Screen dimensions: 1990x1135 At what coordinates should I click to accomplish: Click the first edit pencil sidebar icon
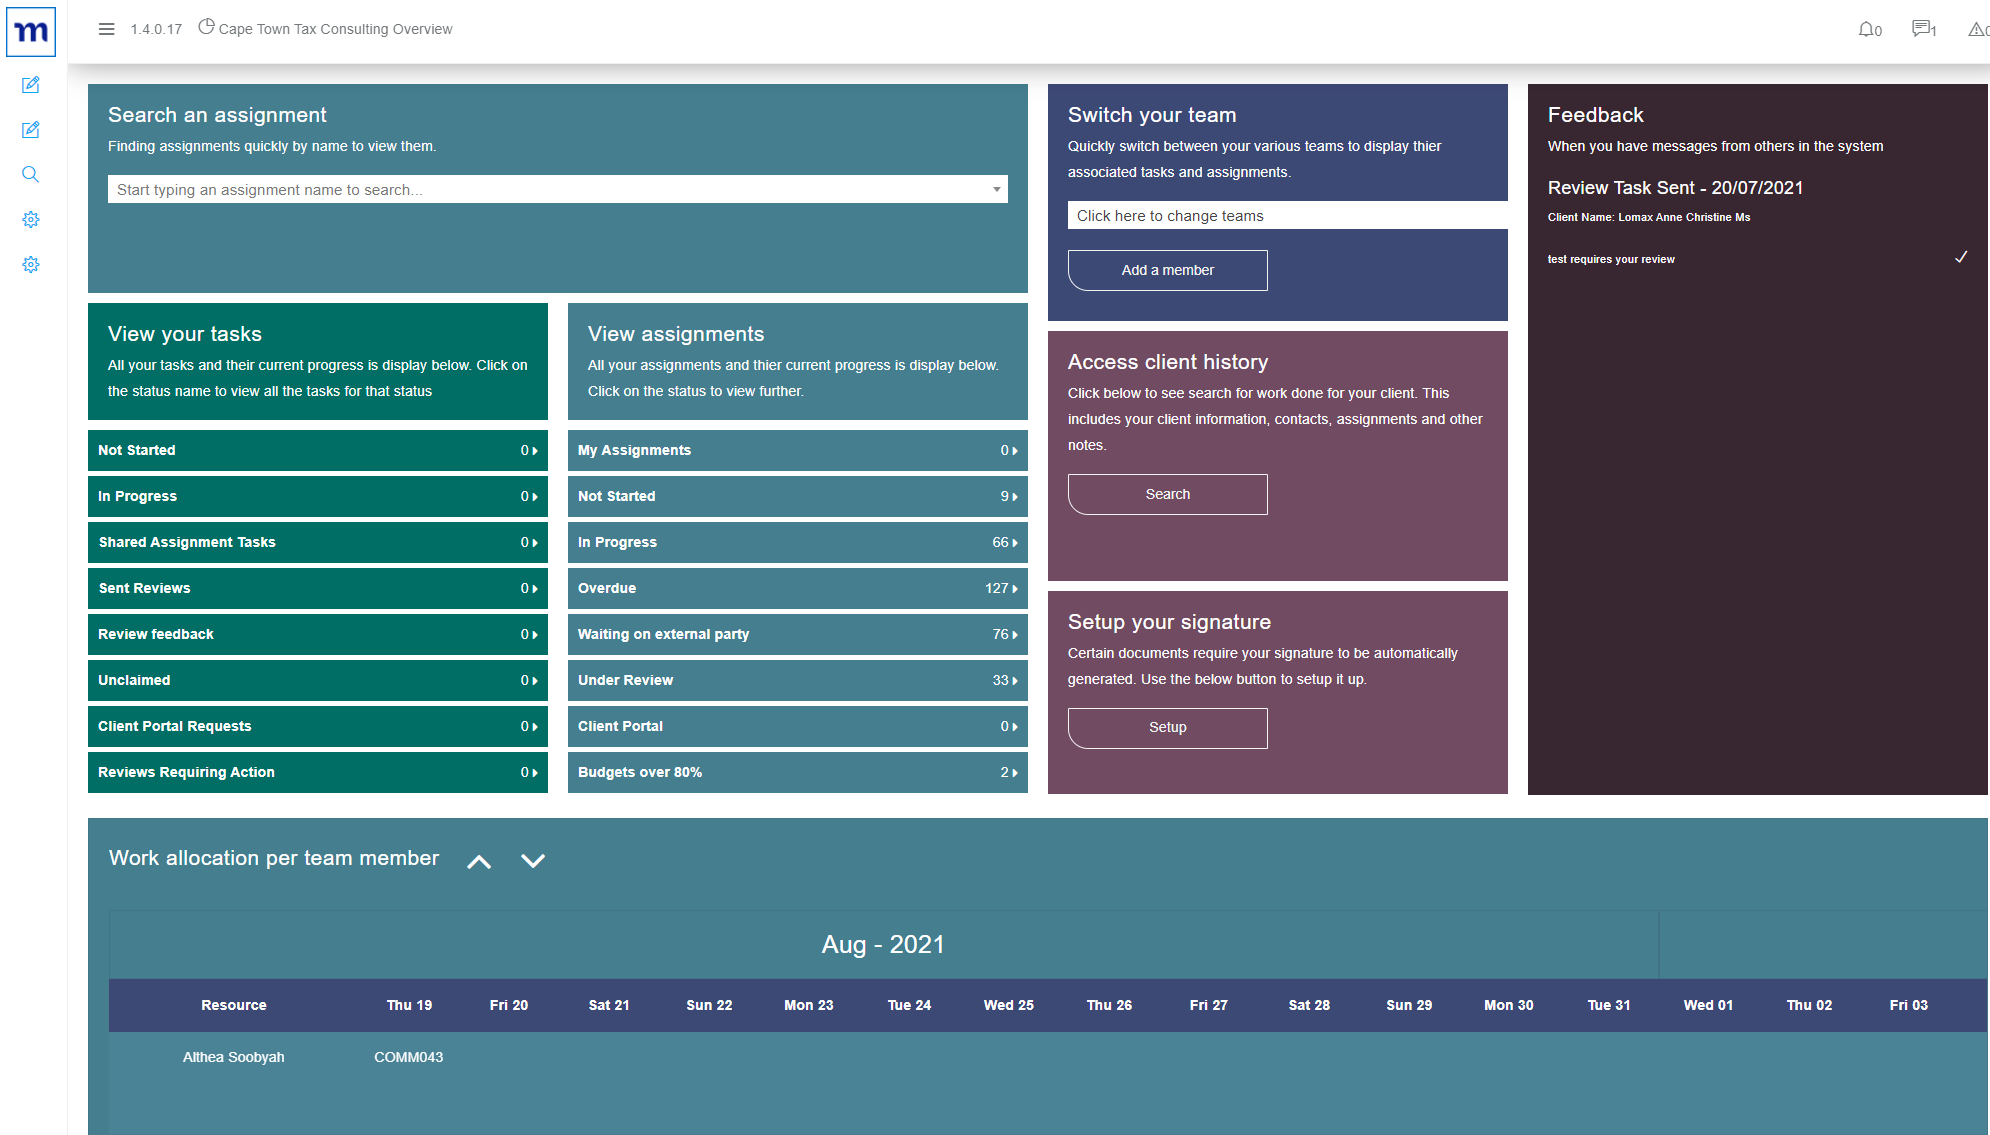[x=31, y=85]
